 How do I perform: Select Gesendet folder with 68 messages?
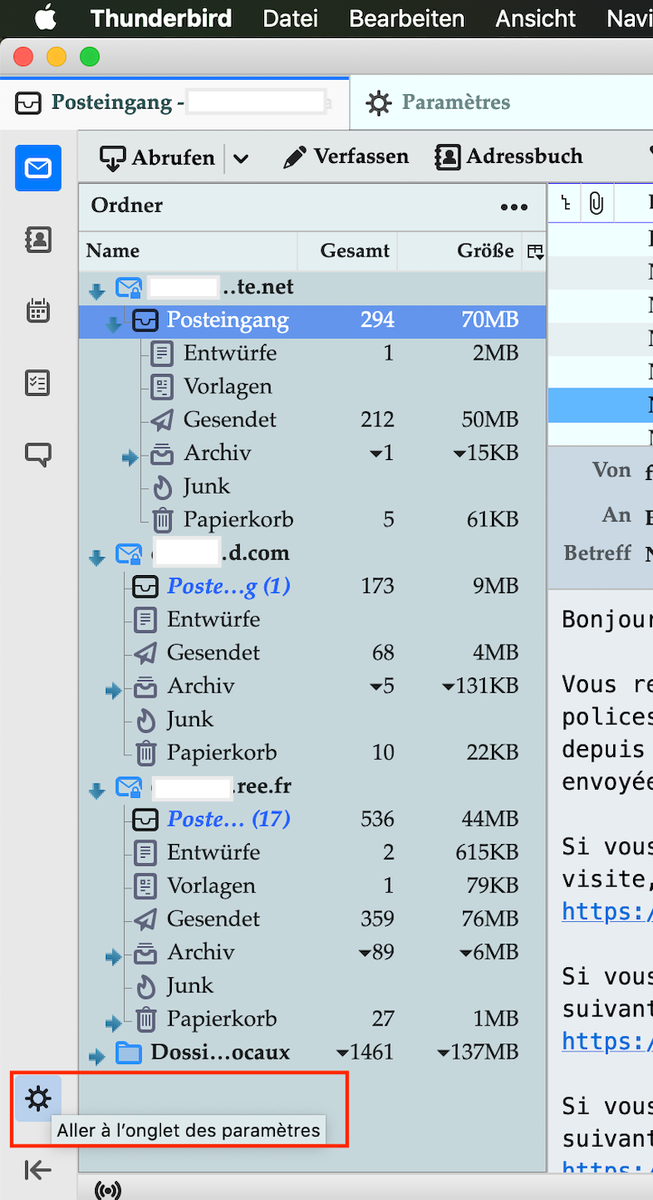(x=312, y=652)
